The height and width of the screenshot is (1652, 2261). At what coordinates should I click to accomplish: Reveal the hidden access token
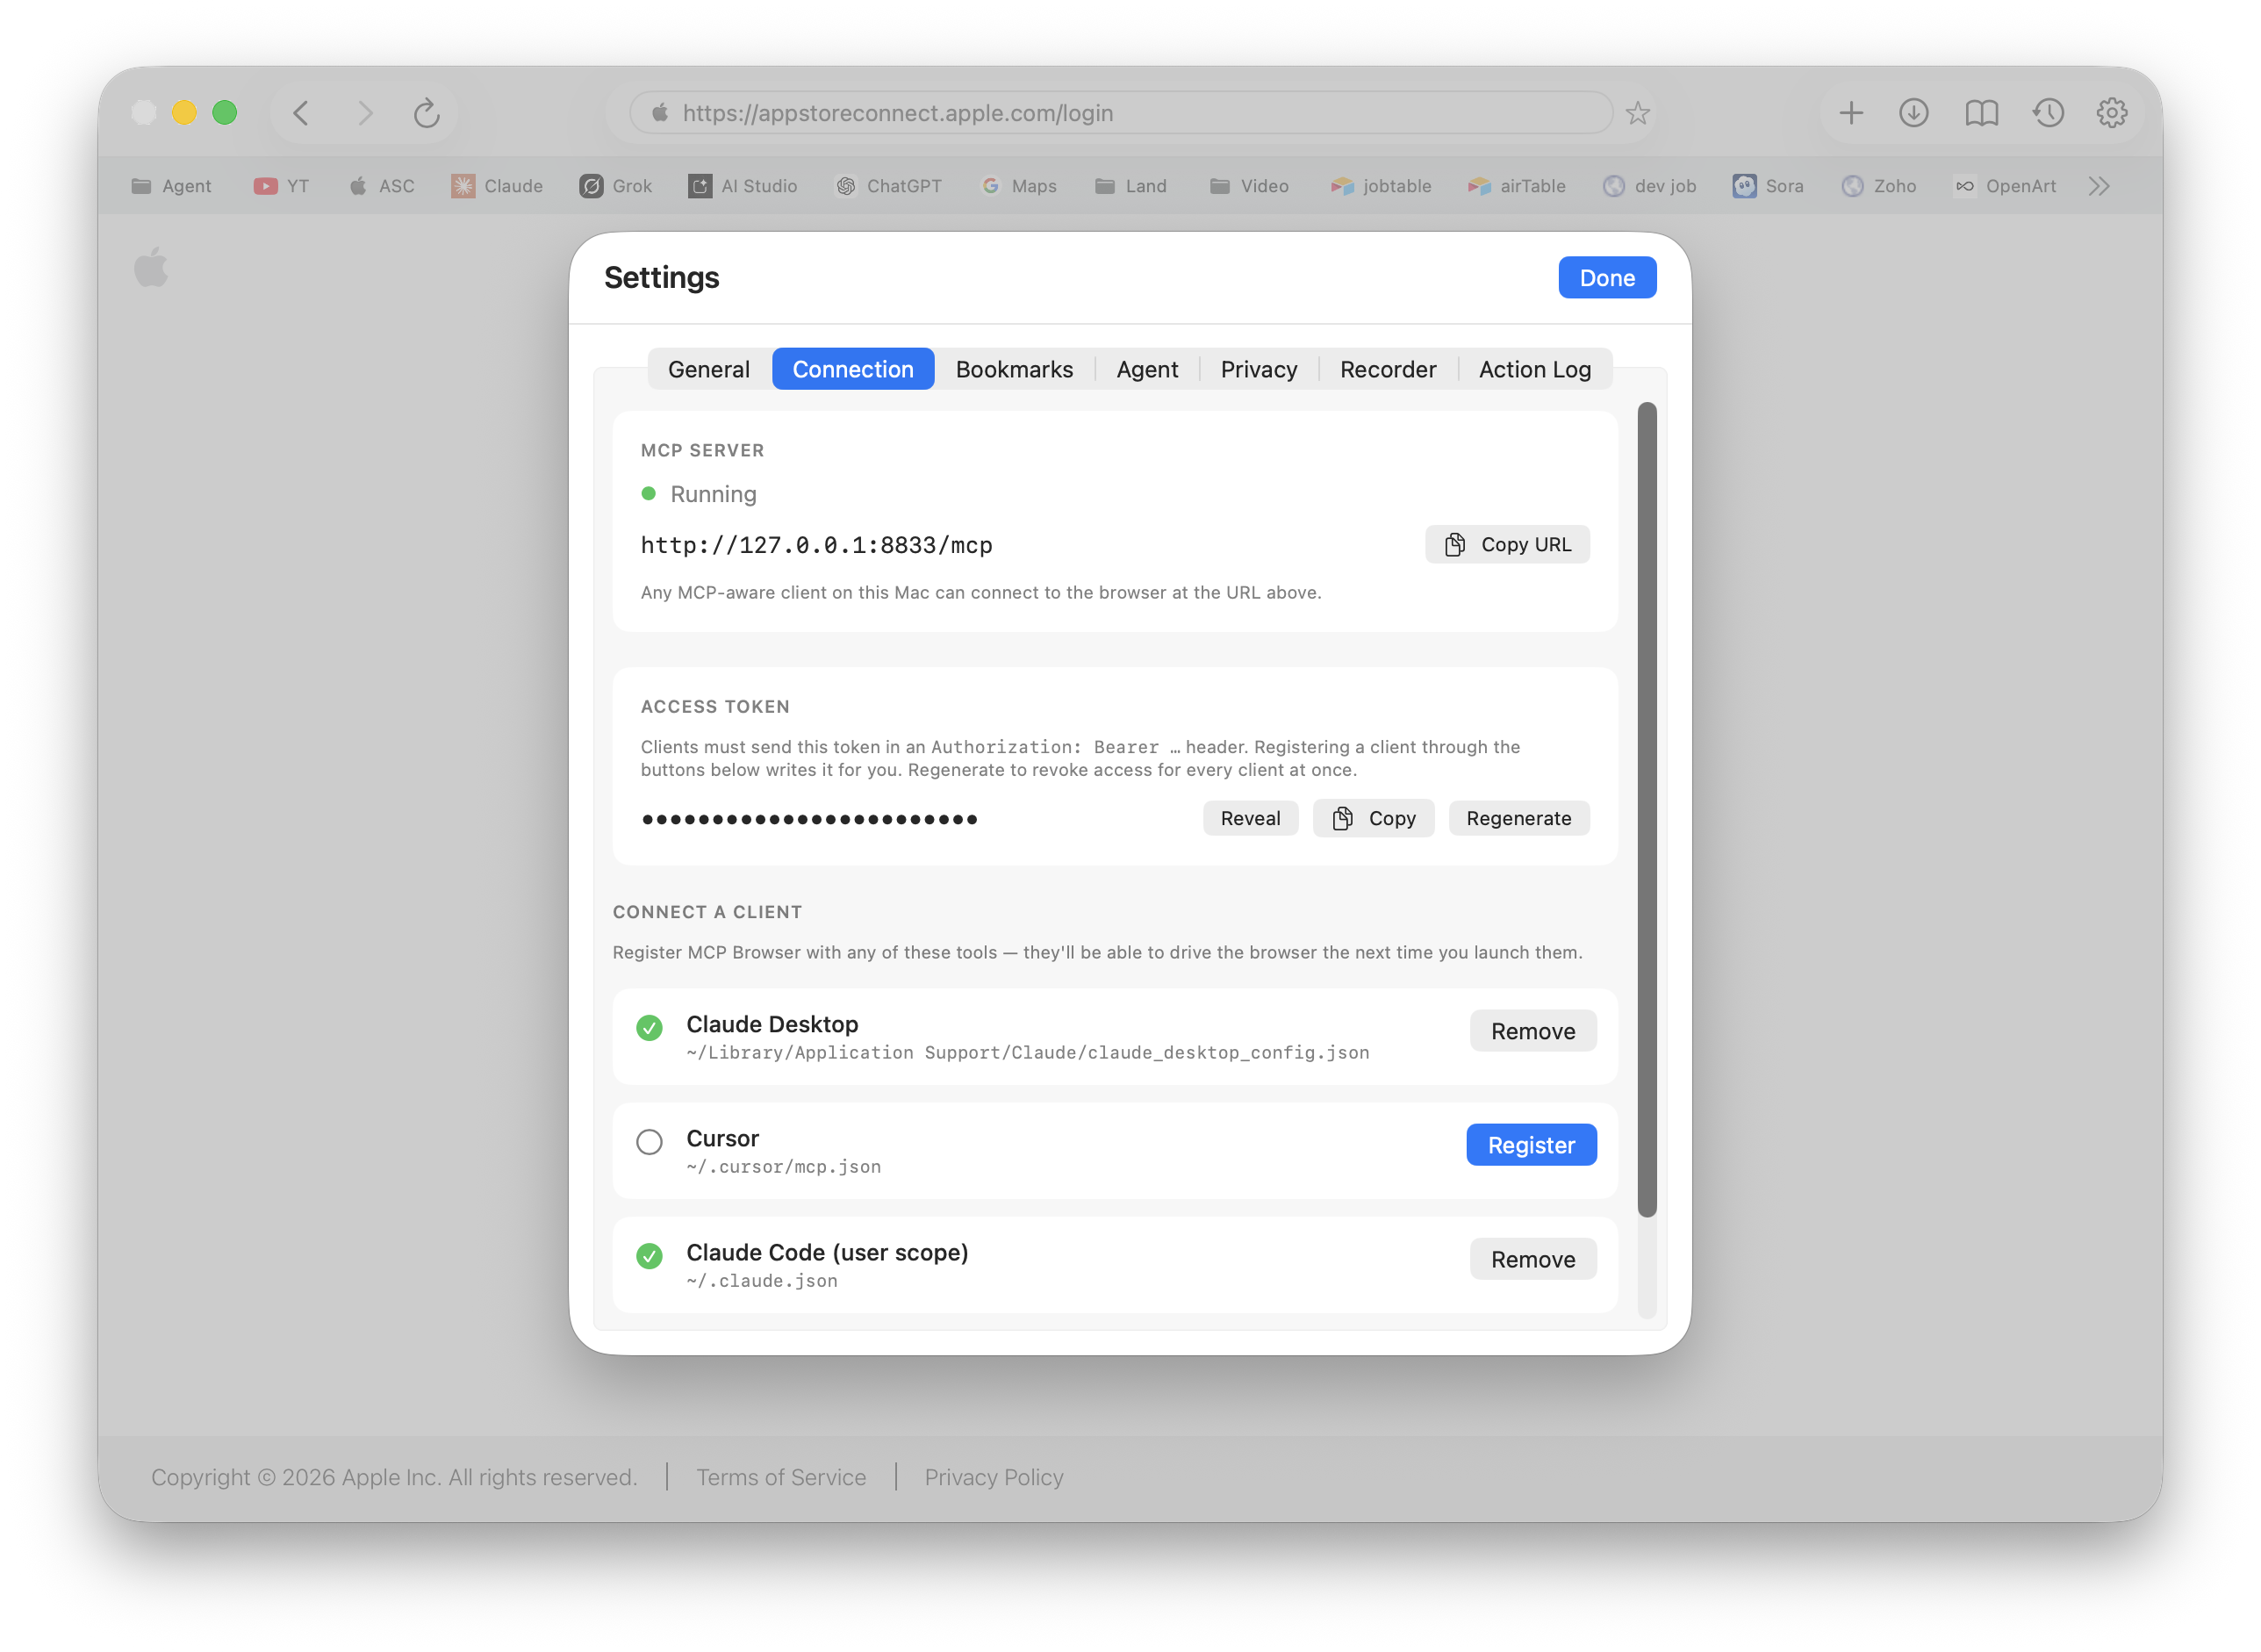[x=1250, y=819]
